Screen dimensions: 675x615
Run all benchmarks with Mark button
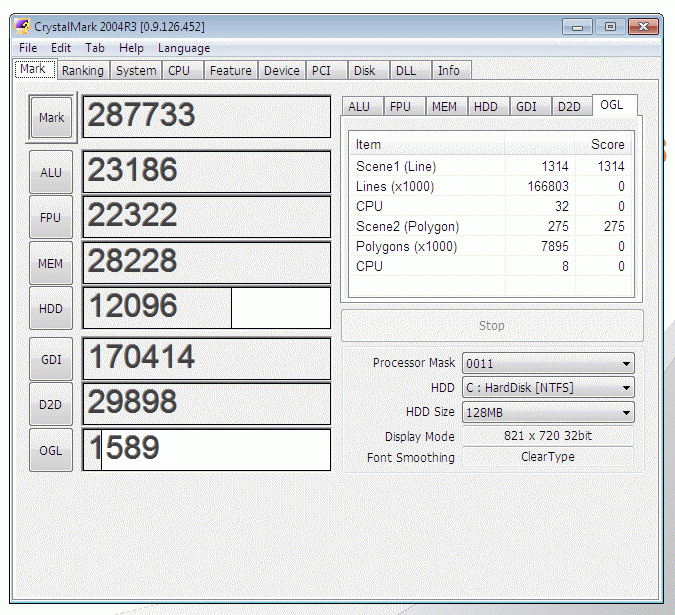click(51, 117)
